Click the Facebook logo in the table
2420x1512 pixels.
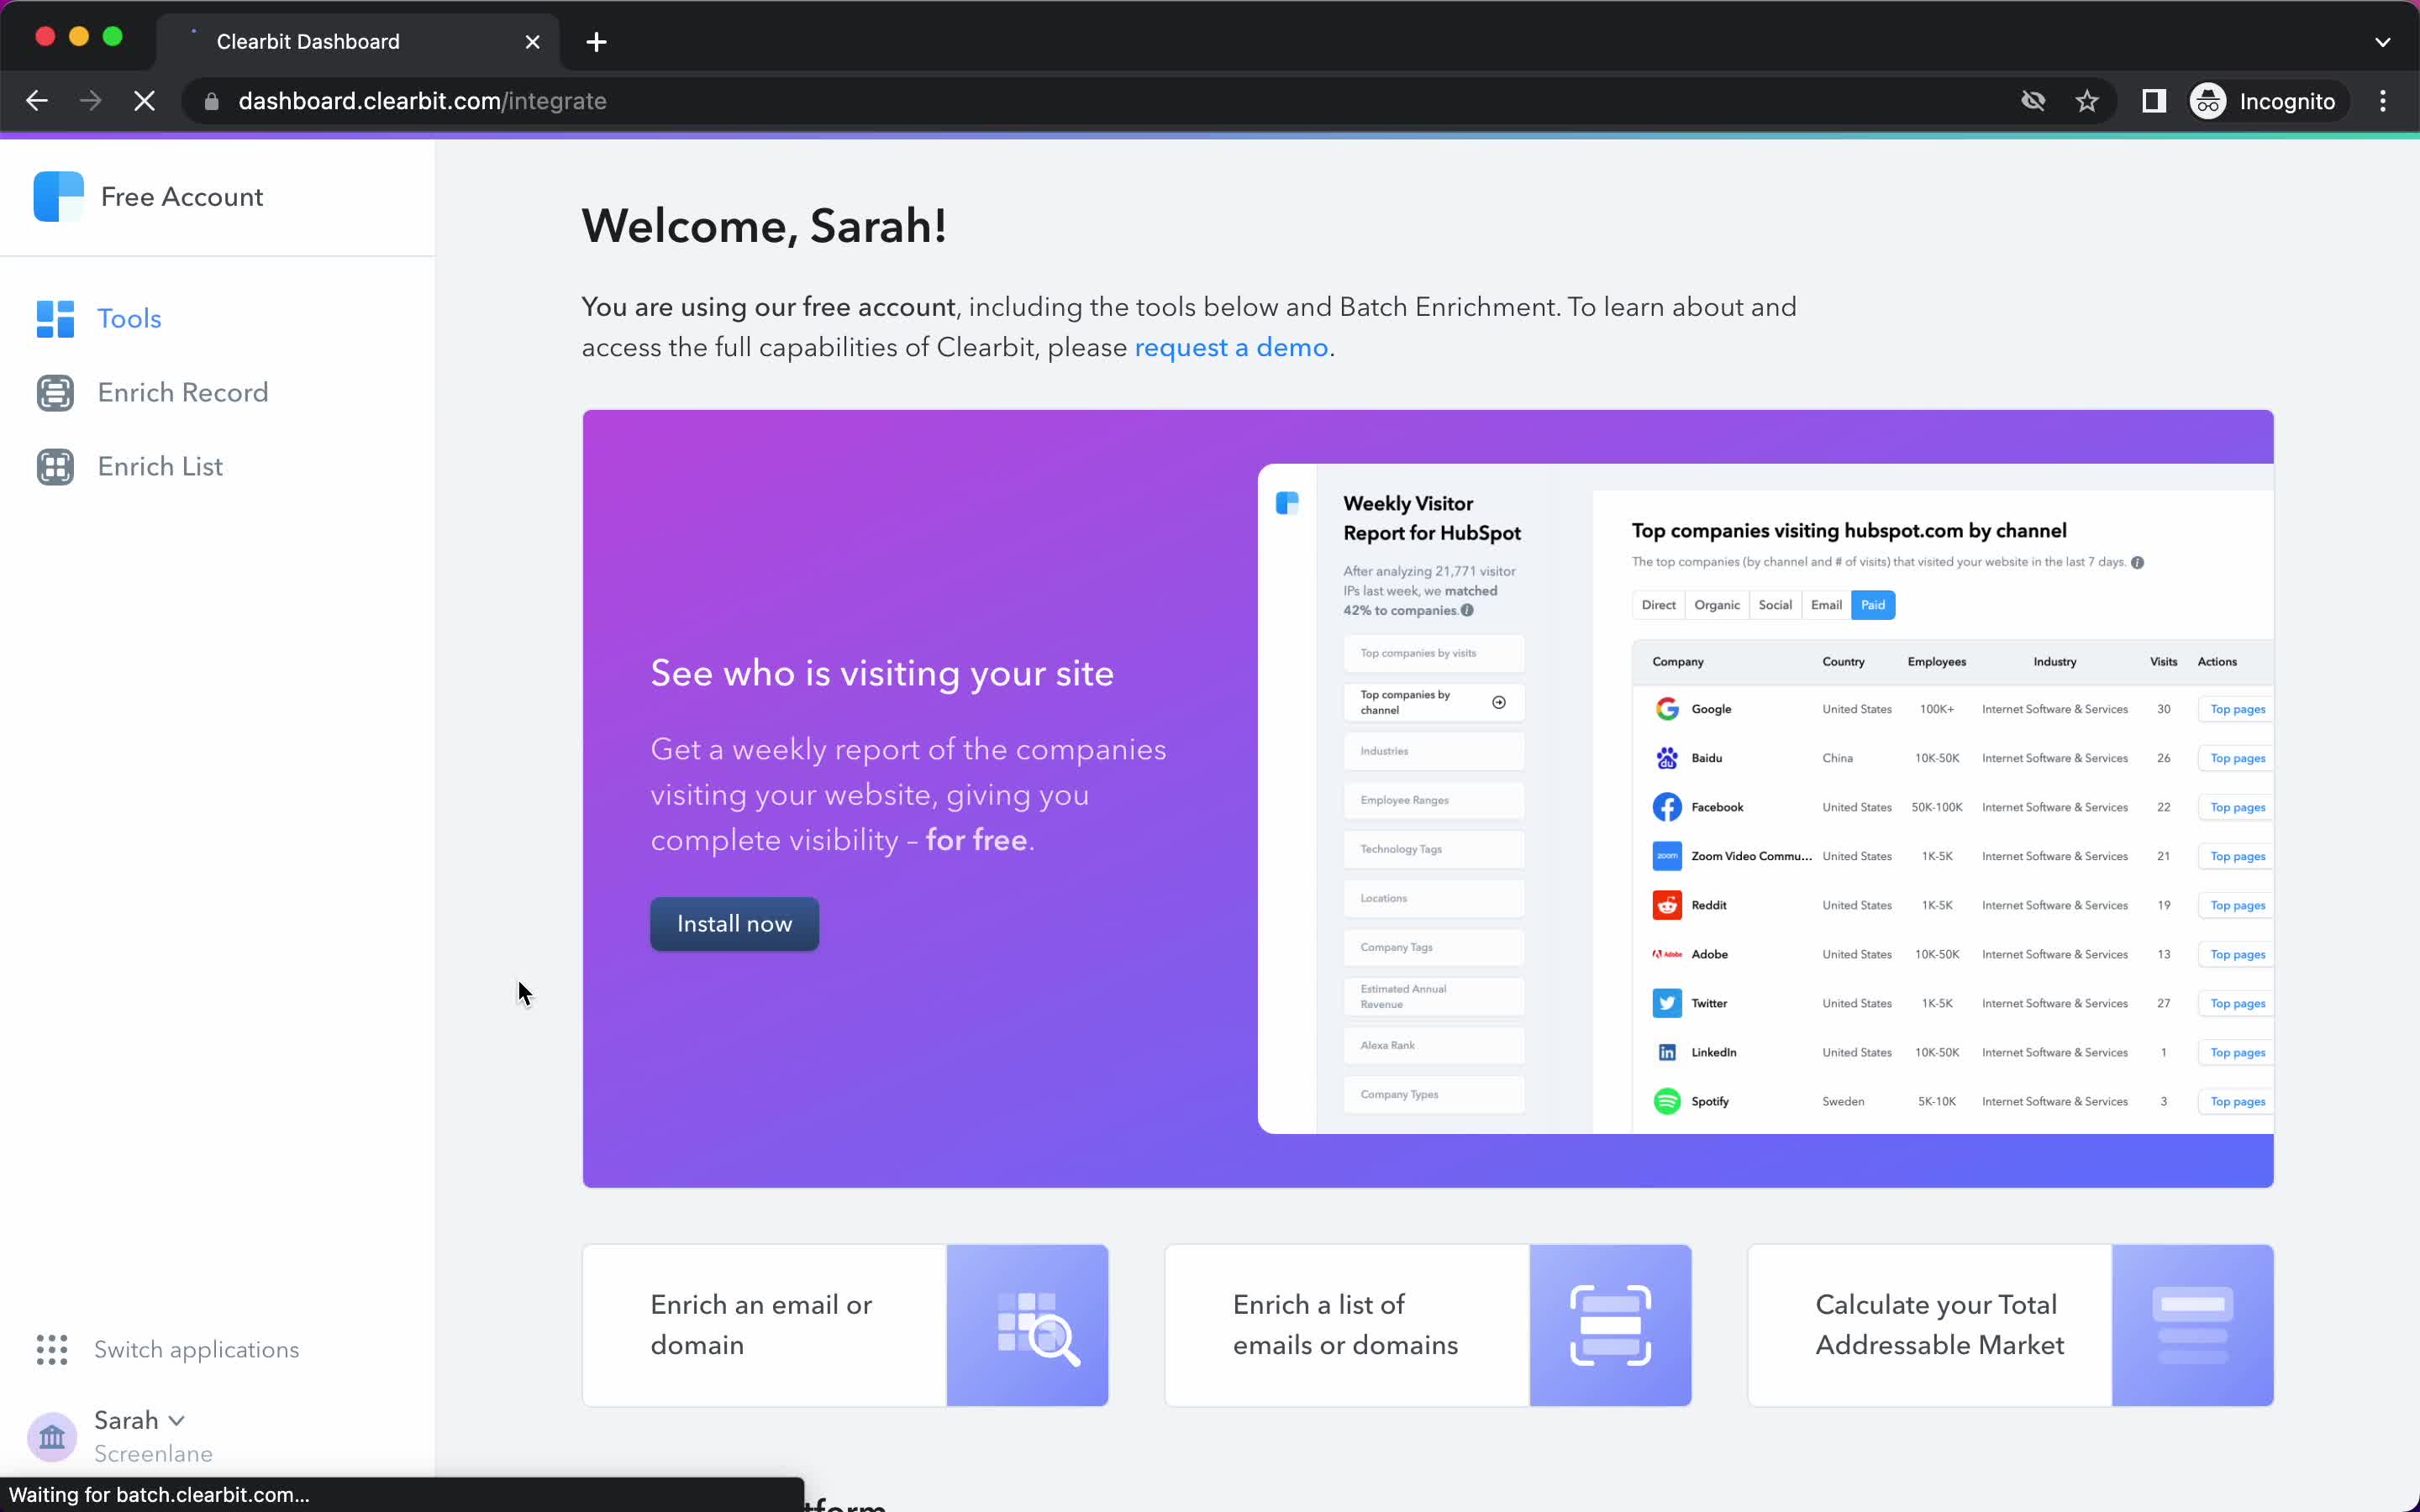click(x=1666, y=807)
